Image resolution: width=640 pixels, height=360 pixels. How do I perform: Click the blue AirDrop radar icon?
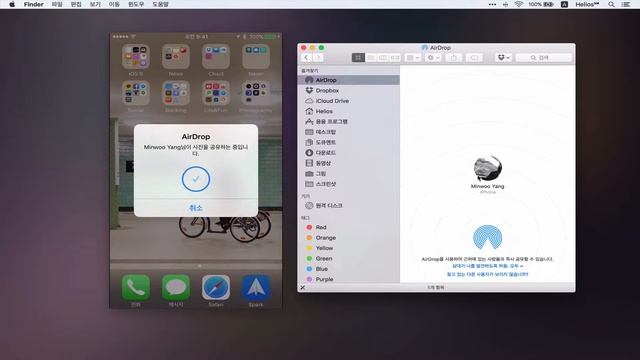487,237
